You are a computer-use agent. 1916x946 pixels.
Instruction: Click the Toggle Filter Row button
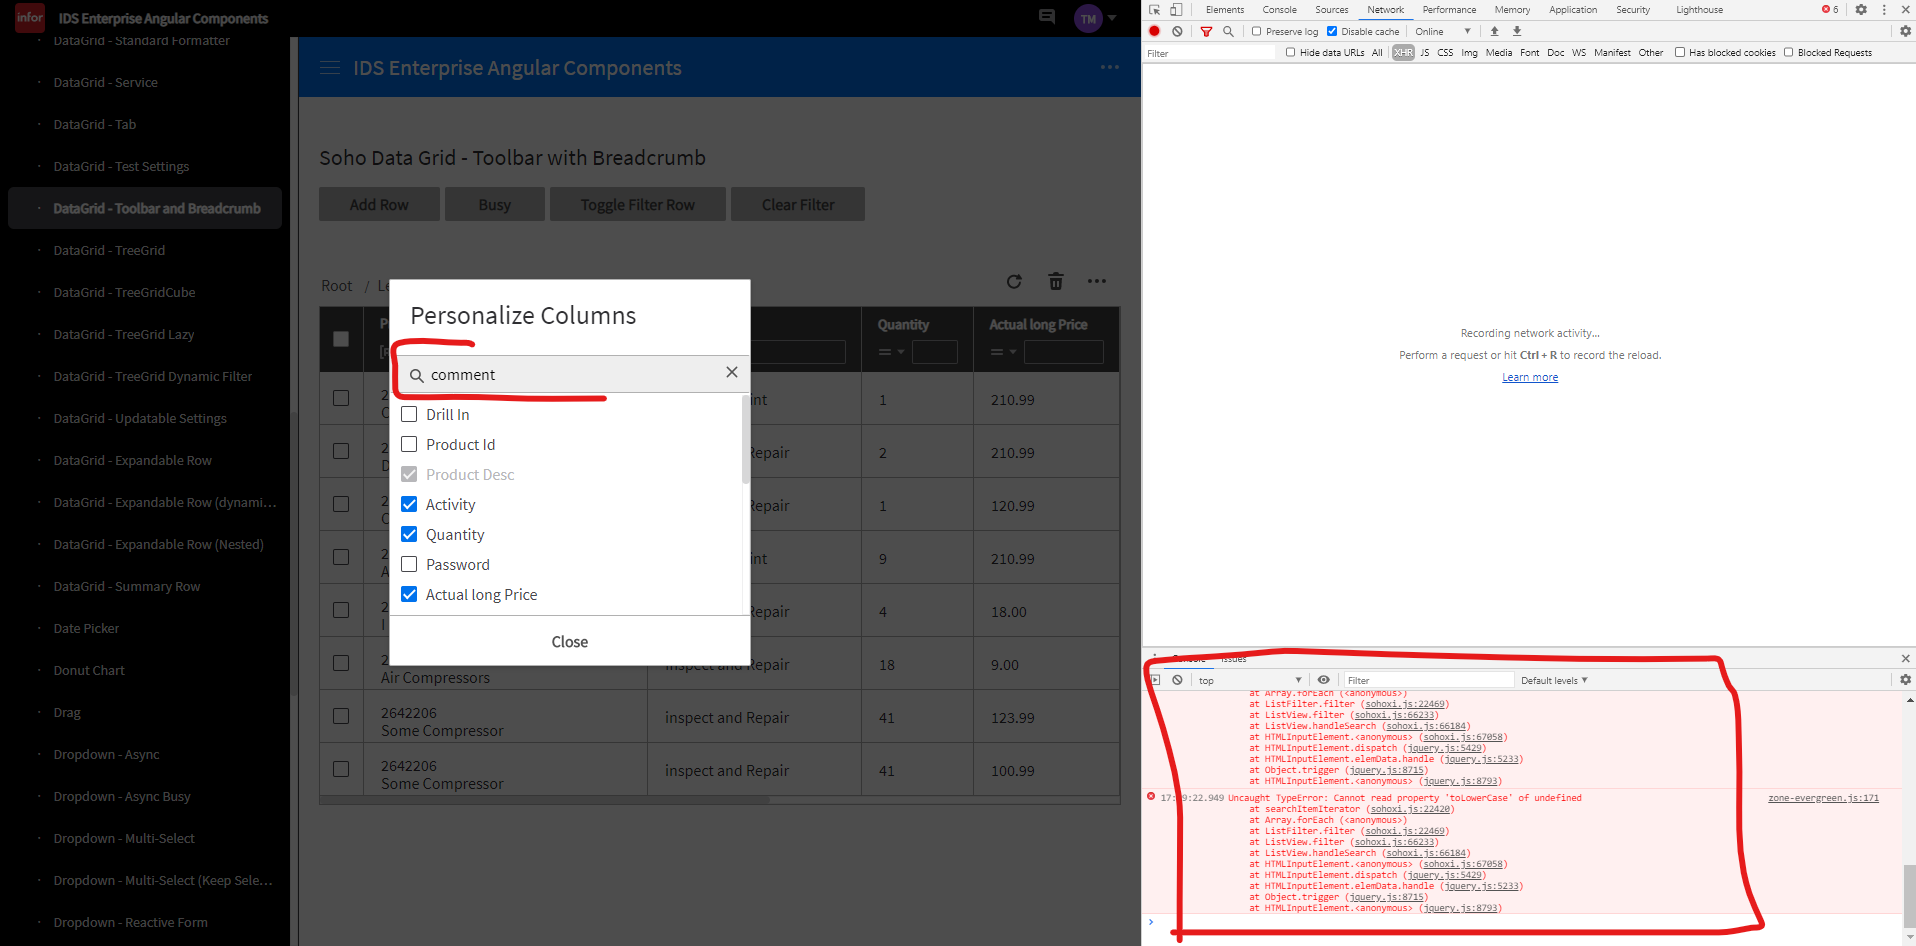tap(637, 204)
